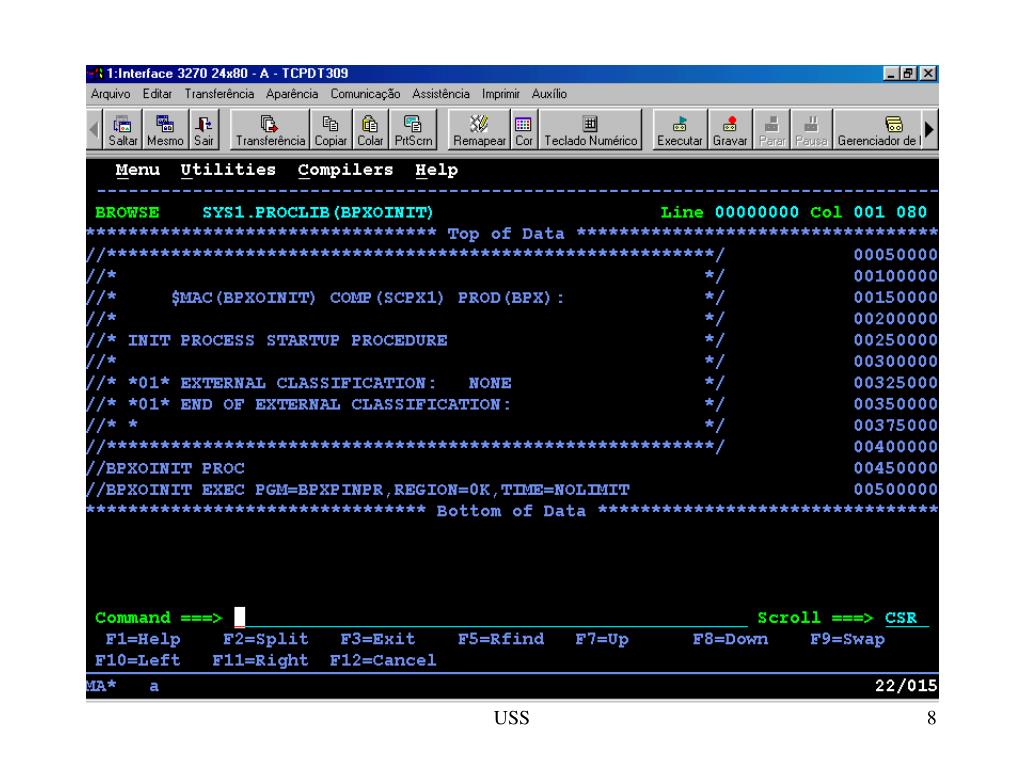Select Menu in the ISPF action bar
This screenshot has height=768, width=1024.
point(137,170)
